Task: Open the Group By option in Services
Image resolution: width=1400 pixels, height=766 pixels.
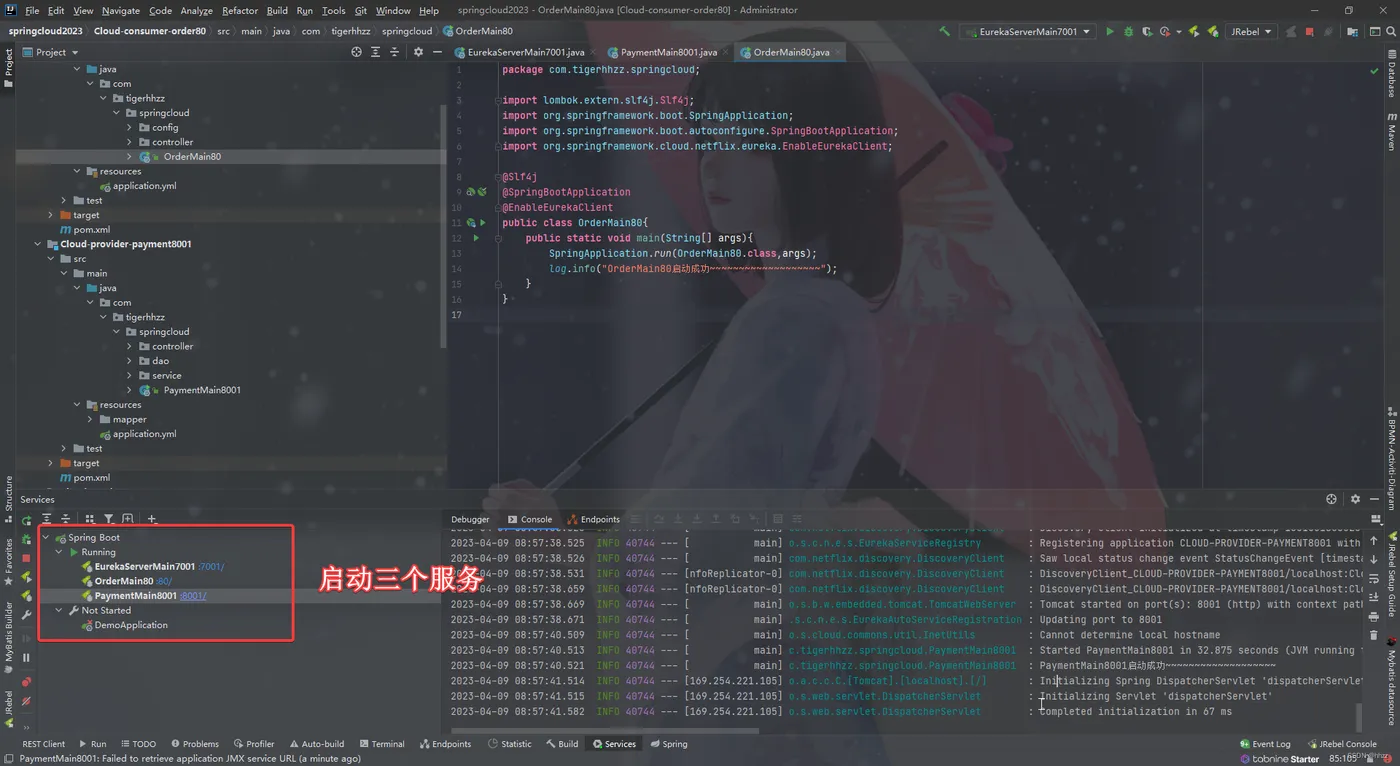Action: [x=90, y=519]
